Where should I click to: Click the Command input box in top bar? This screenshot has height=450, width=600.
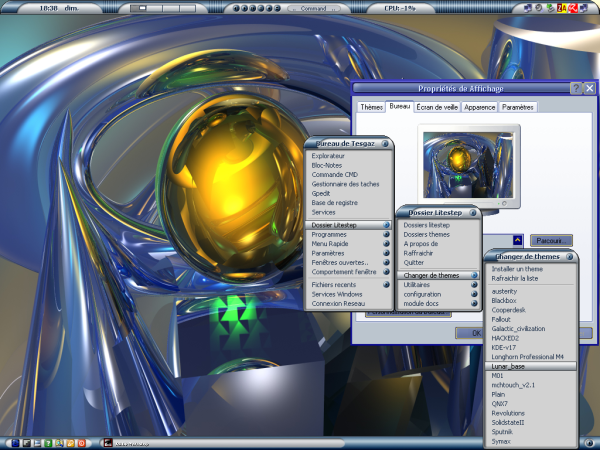point(314,8)
